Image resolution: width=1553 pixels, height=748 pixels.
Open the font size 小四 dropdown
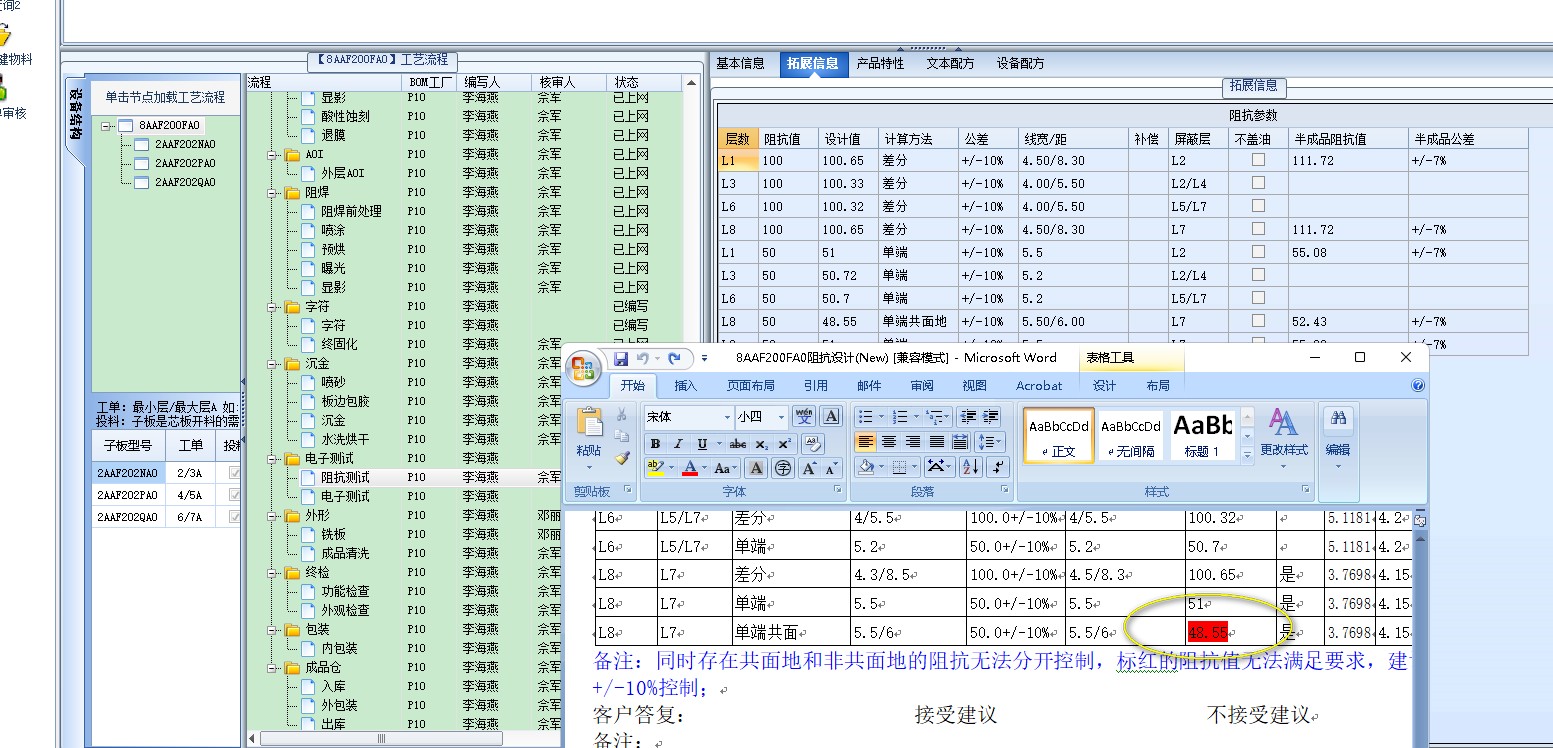tap(780, 417)
